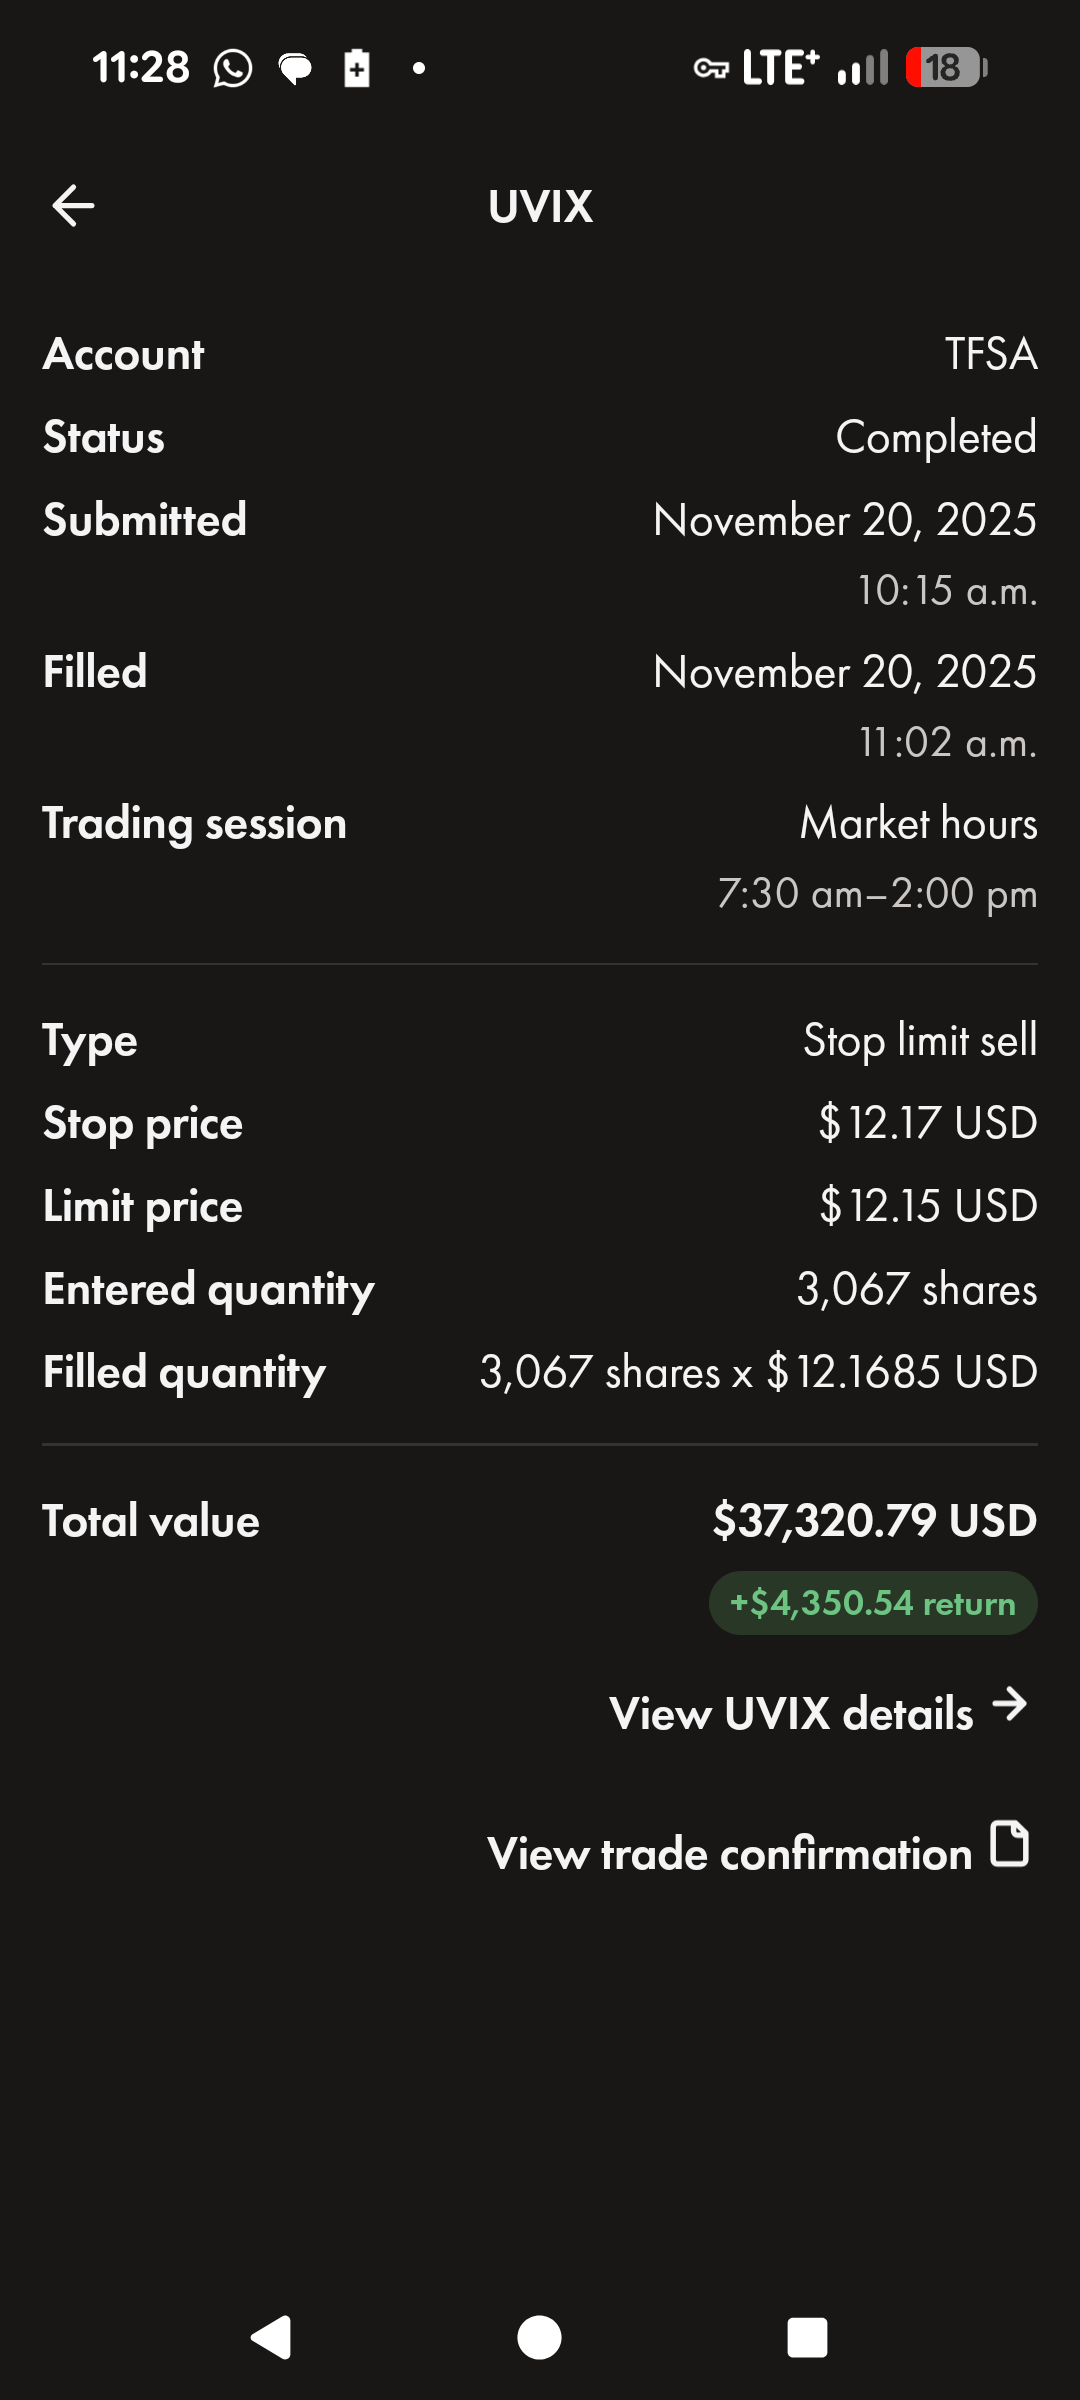
Task: Tap the arrow beside View UVIX details
Action: point(1010,1704)
